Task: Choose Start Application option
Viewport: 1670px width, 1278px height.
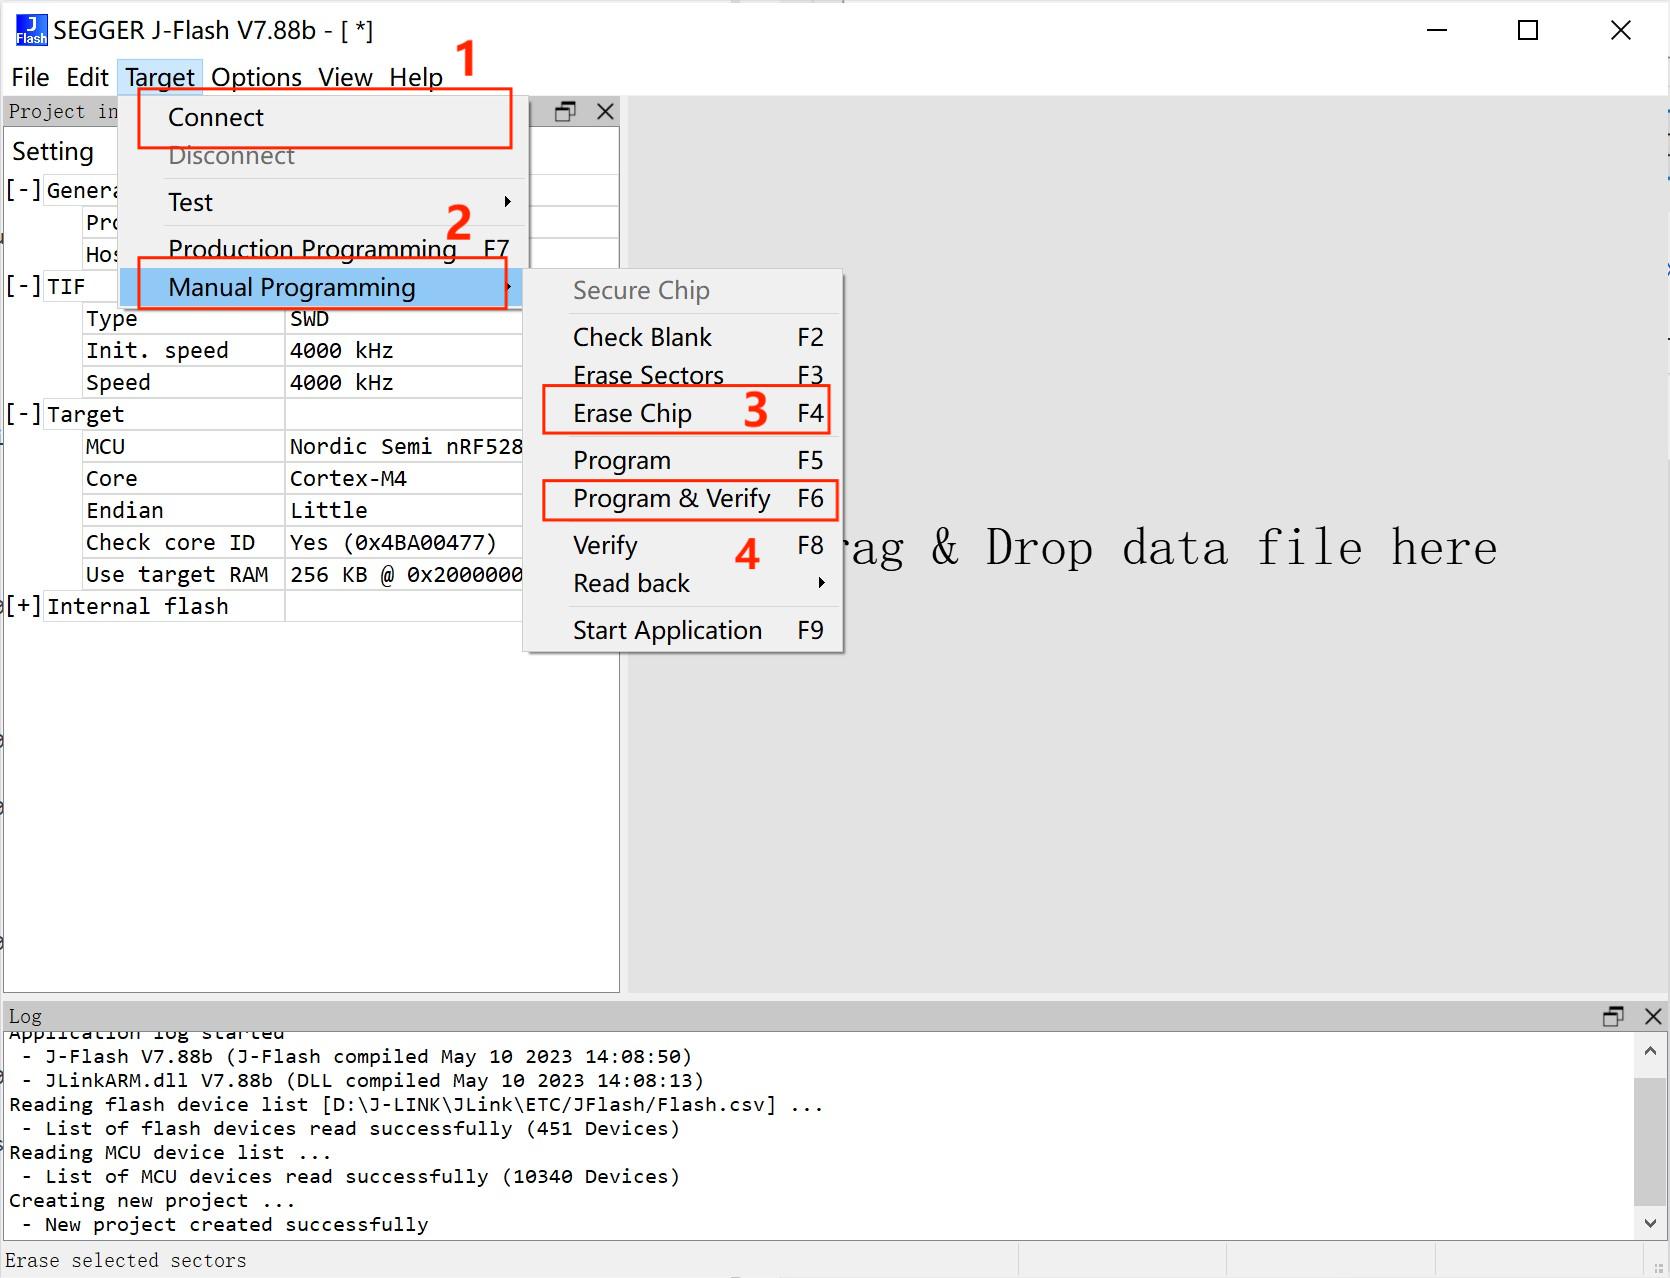Action: [684, 630]
